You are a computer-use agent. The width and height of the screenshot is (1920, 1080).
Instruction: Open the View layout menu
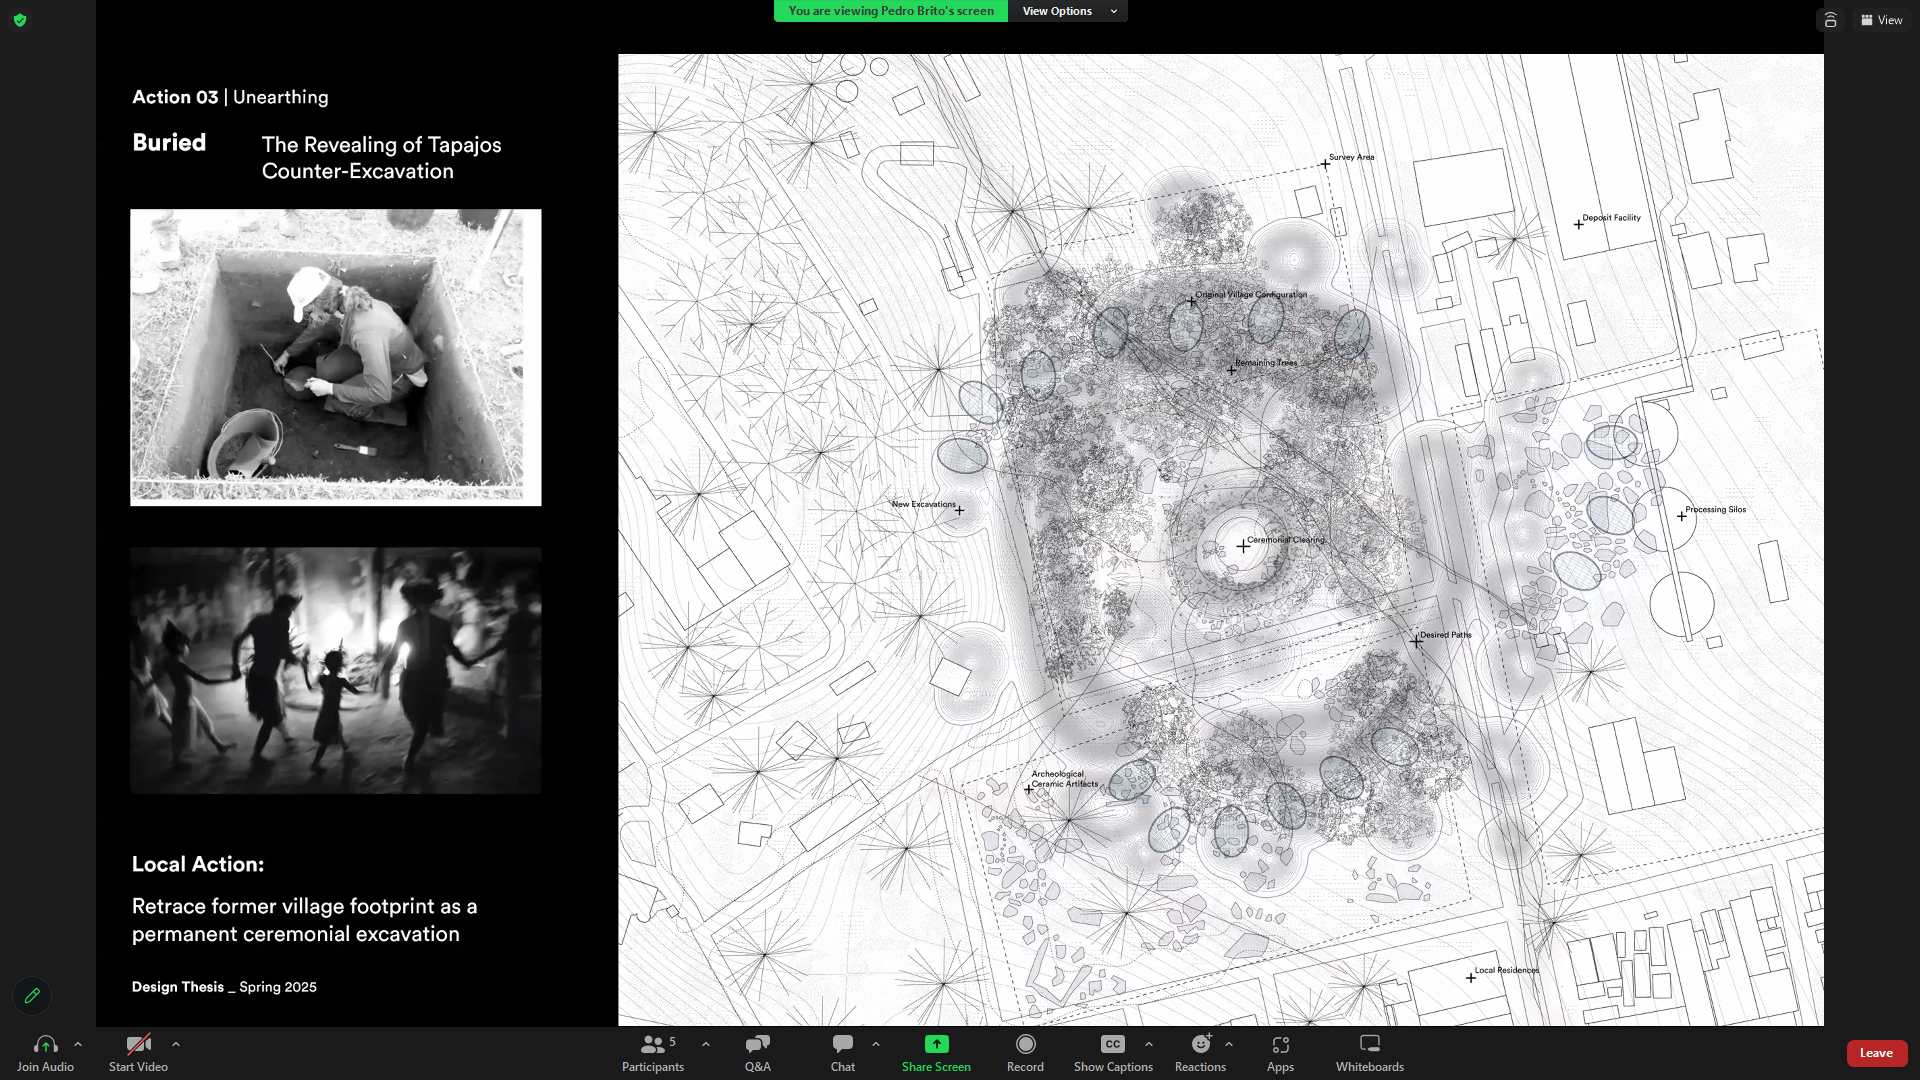(x=1882, y=20)
